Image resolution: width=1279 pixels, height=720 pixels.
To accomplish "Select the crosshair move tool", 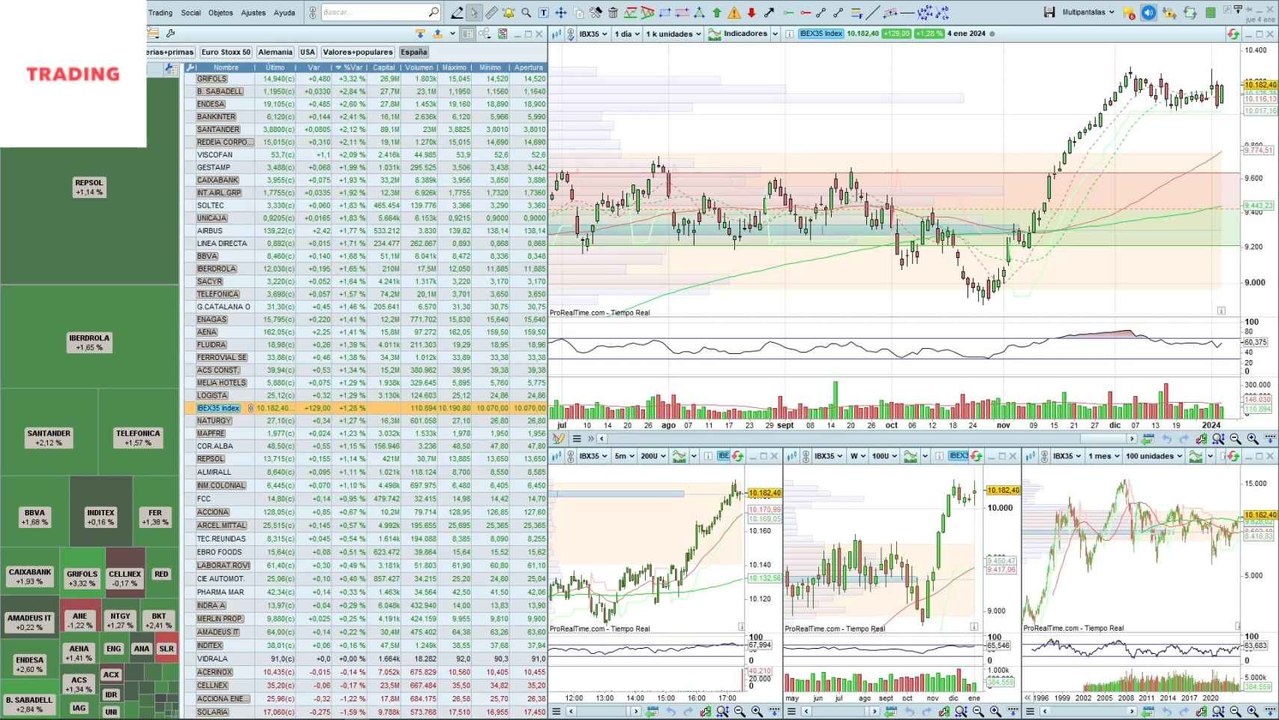I will [561, 12].
